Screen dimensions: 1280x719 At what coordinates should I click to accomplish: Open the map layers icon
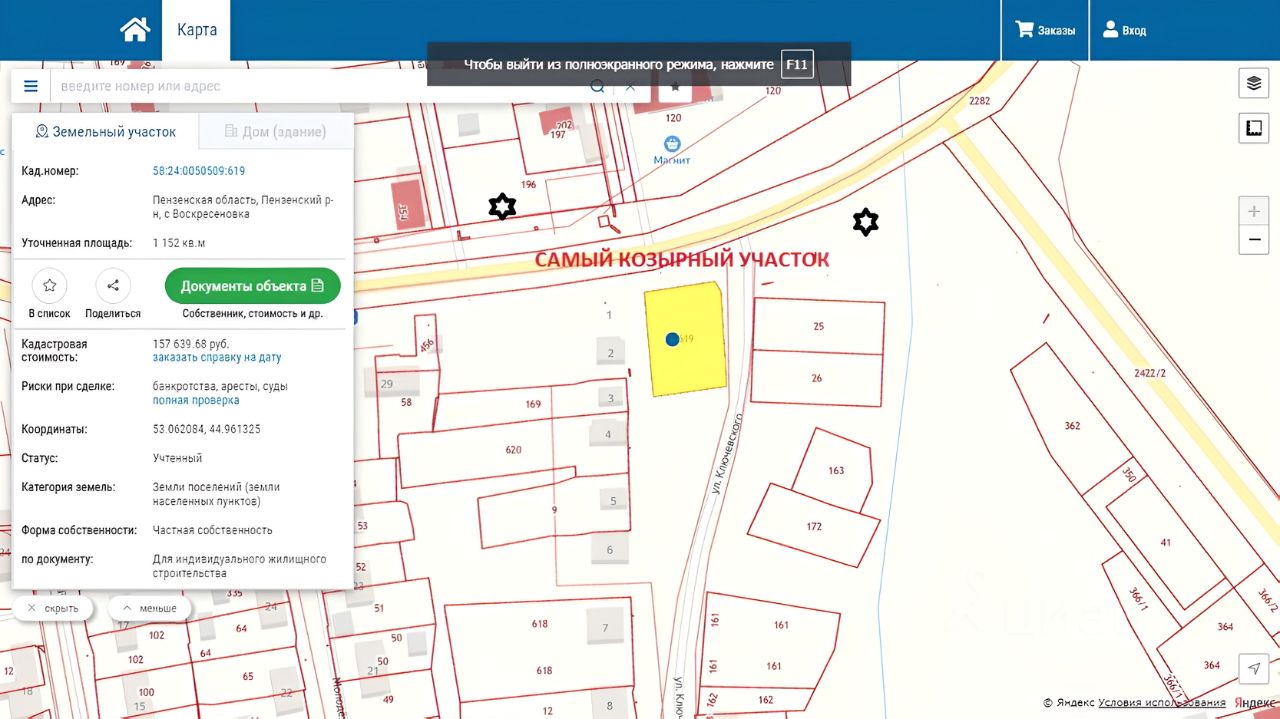coord(1254,83)
